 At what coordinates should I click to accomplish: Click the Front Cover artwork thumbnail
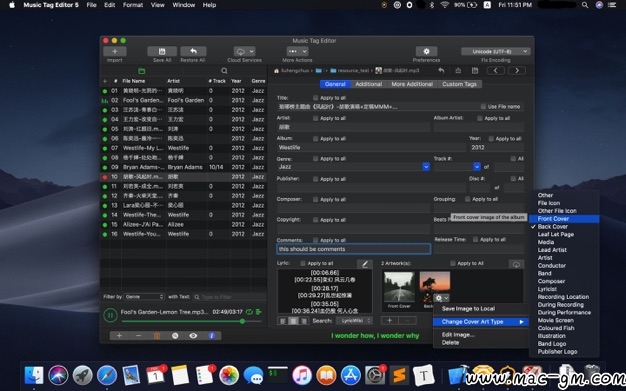(x=399, y=287)
